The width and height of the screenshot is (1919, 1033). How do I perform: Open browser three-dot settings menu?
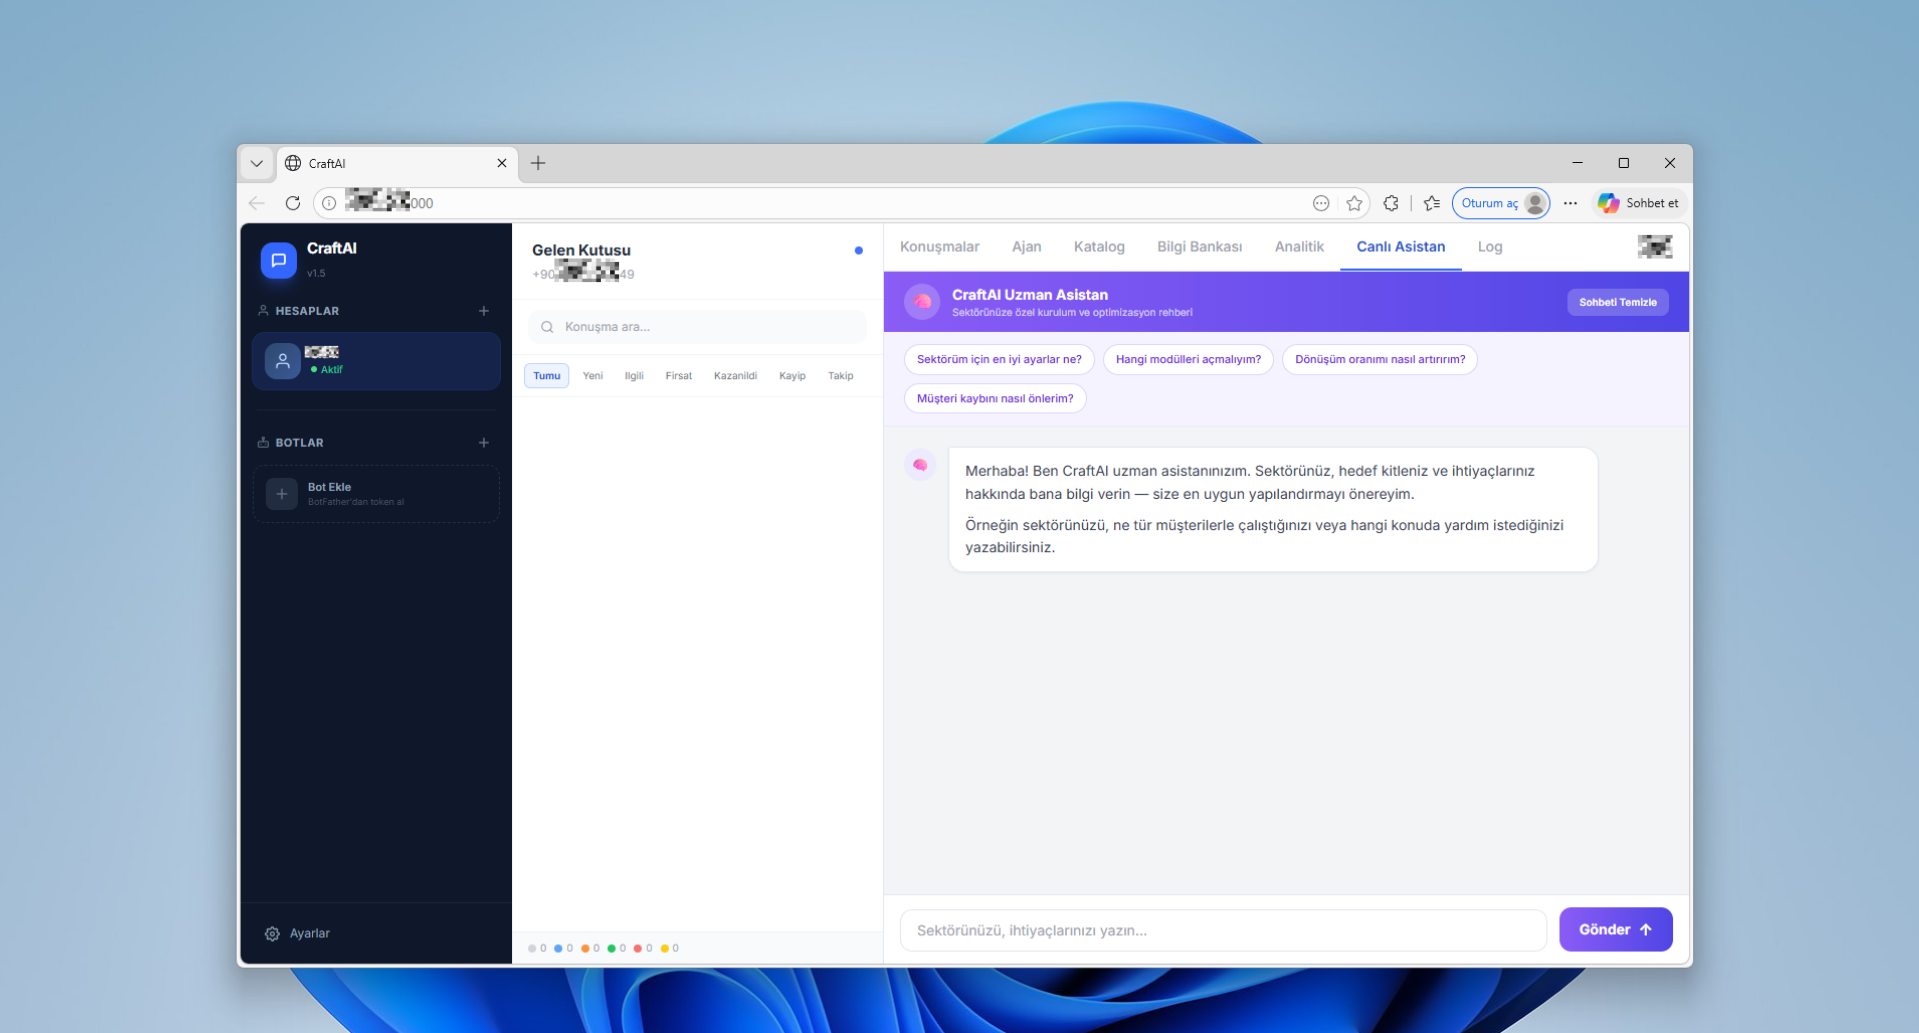click(x=1570, y=203)
